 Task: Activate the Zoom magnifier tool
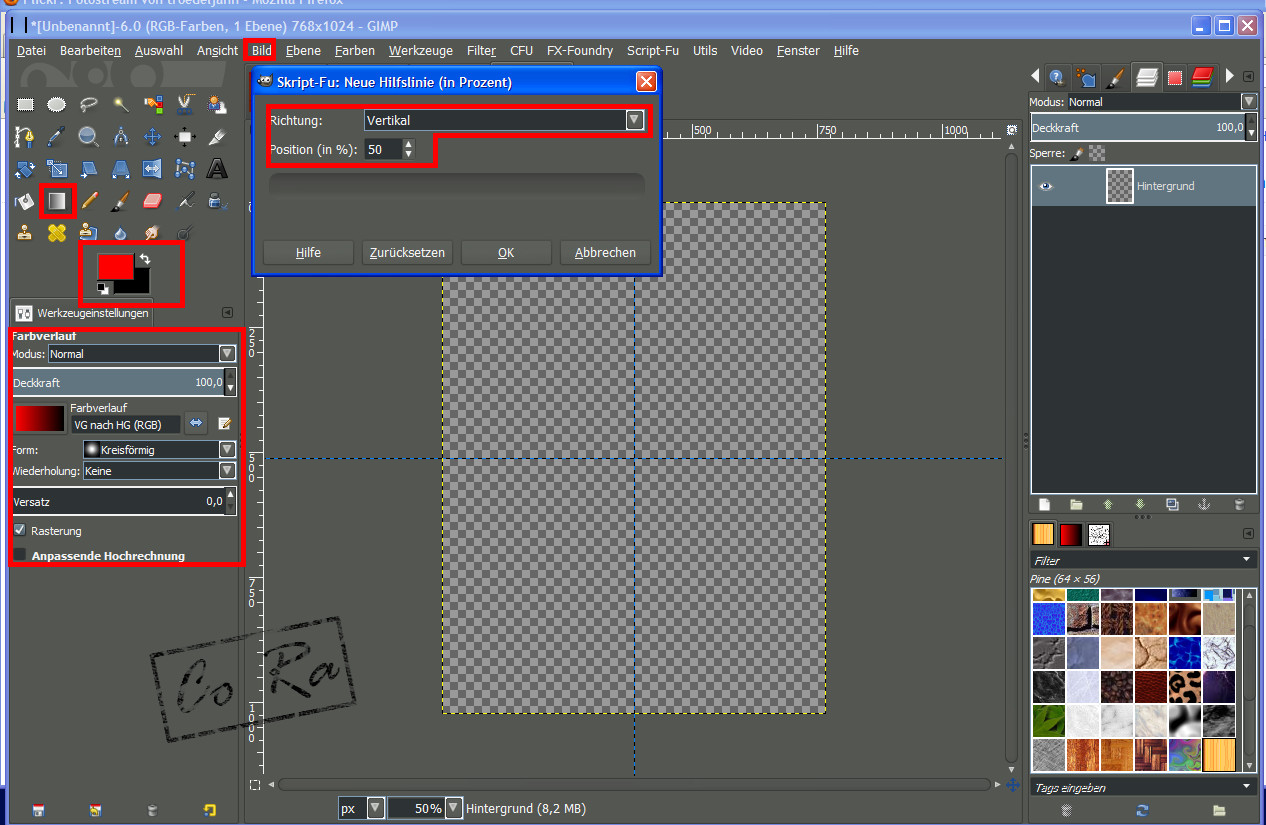88,137
